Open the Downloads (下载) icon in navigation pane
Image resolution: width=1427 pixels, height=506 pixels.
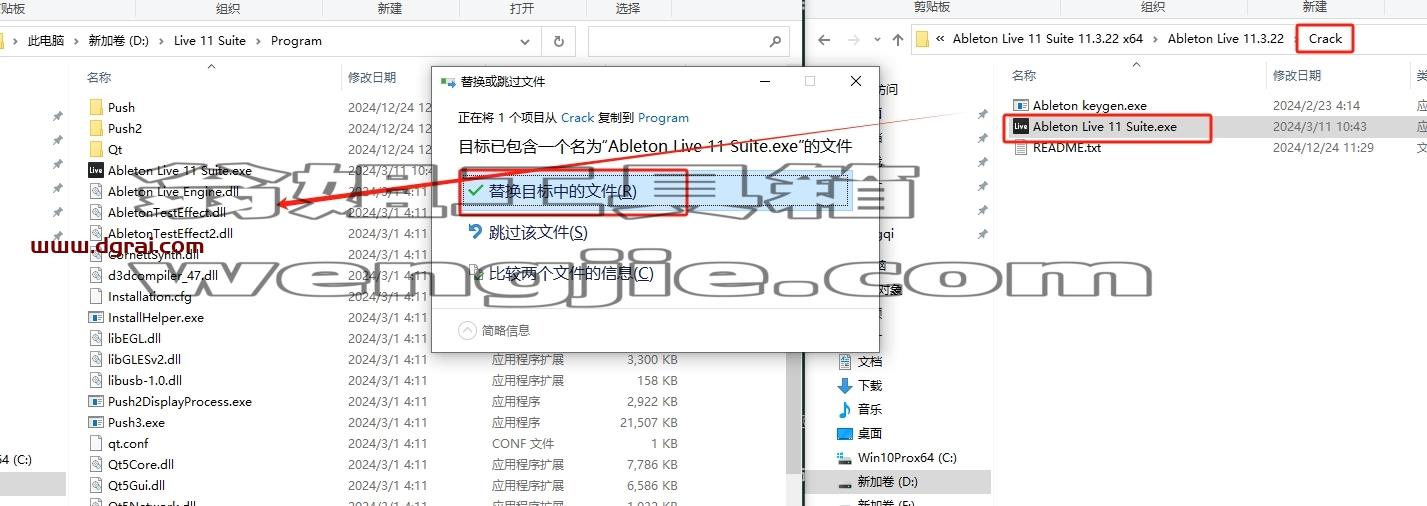click(x=844, y=385)
